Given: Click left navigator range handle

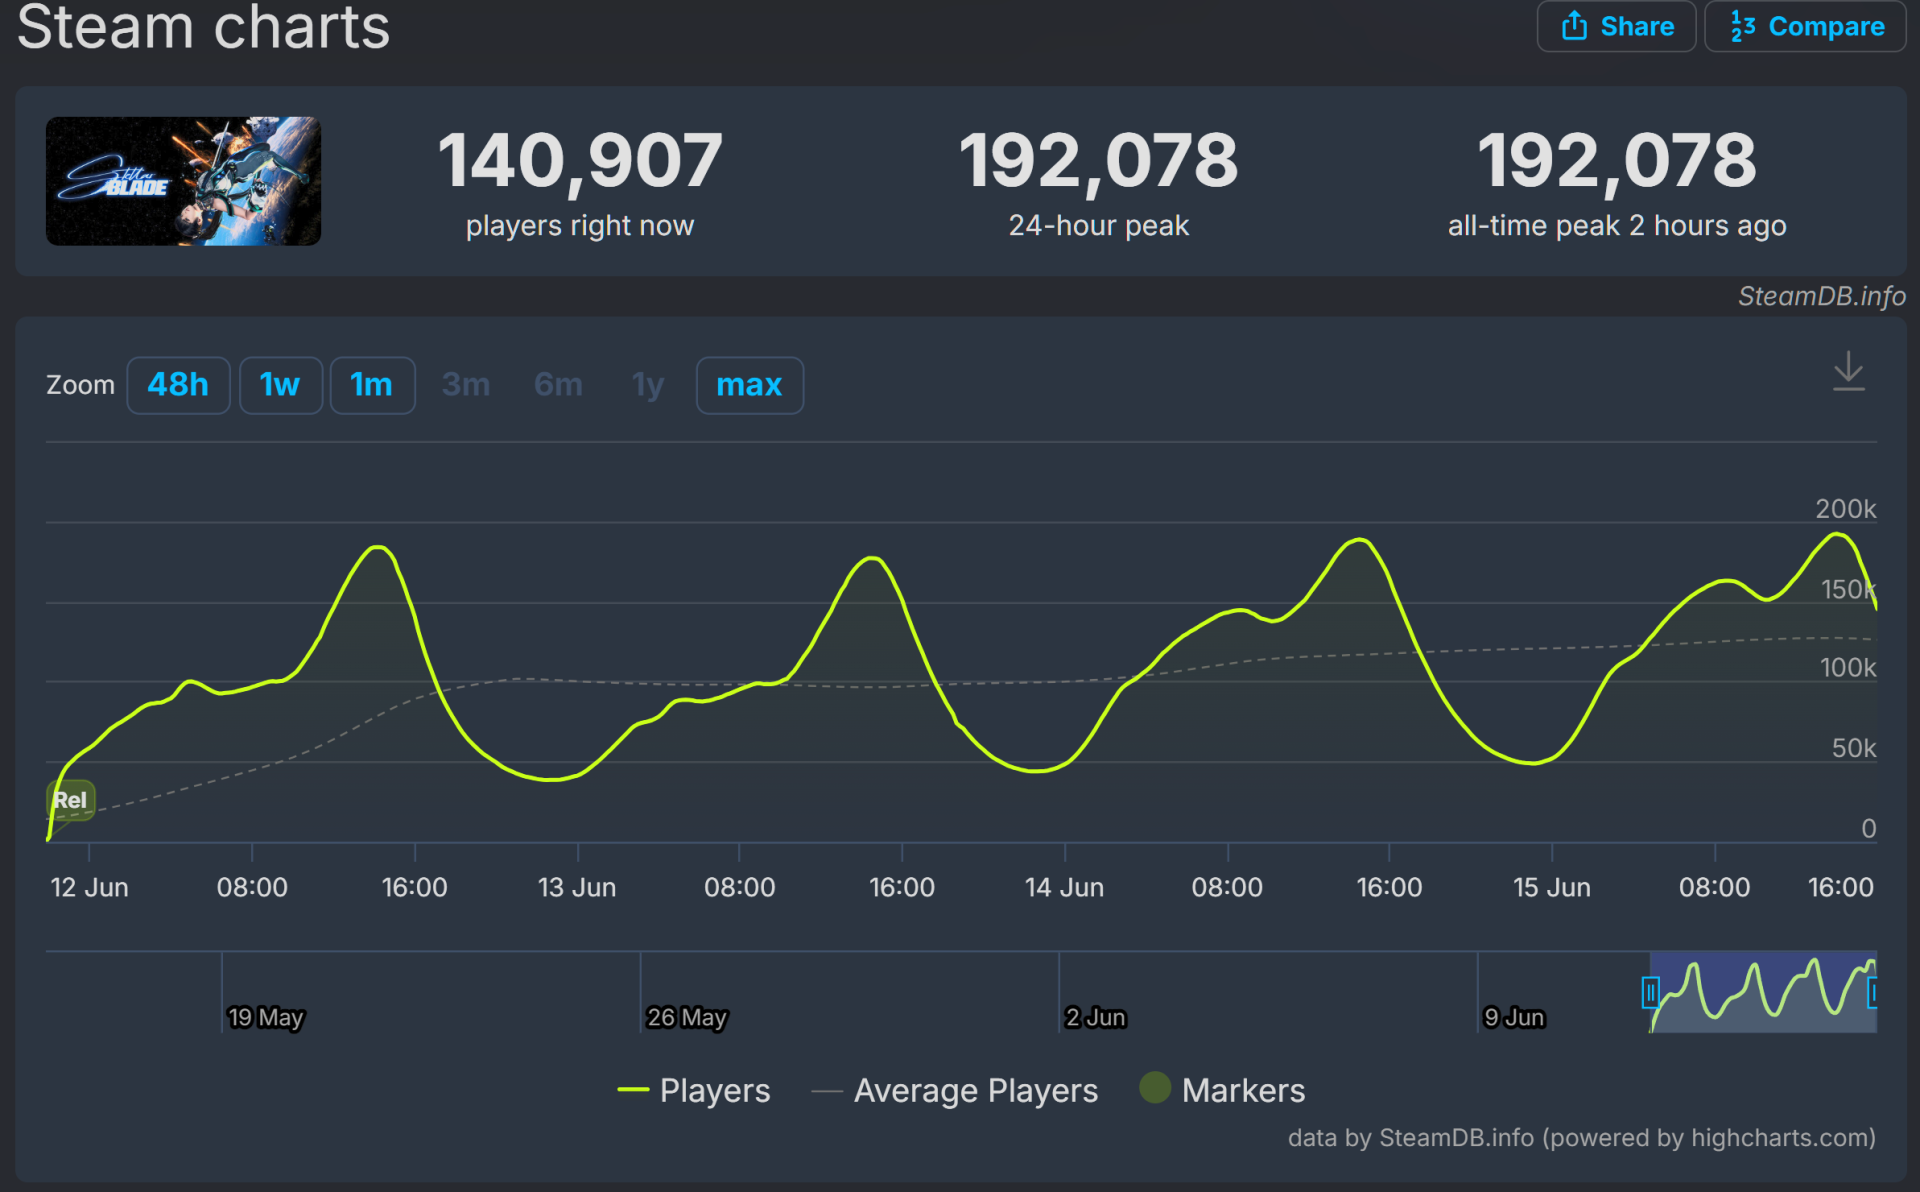Looking at the screenshot, I should 1650,992.
